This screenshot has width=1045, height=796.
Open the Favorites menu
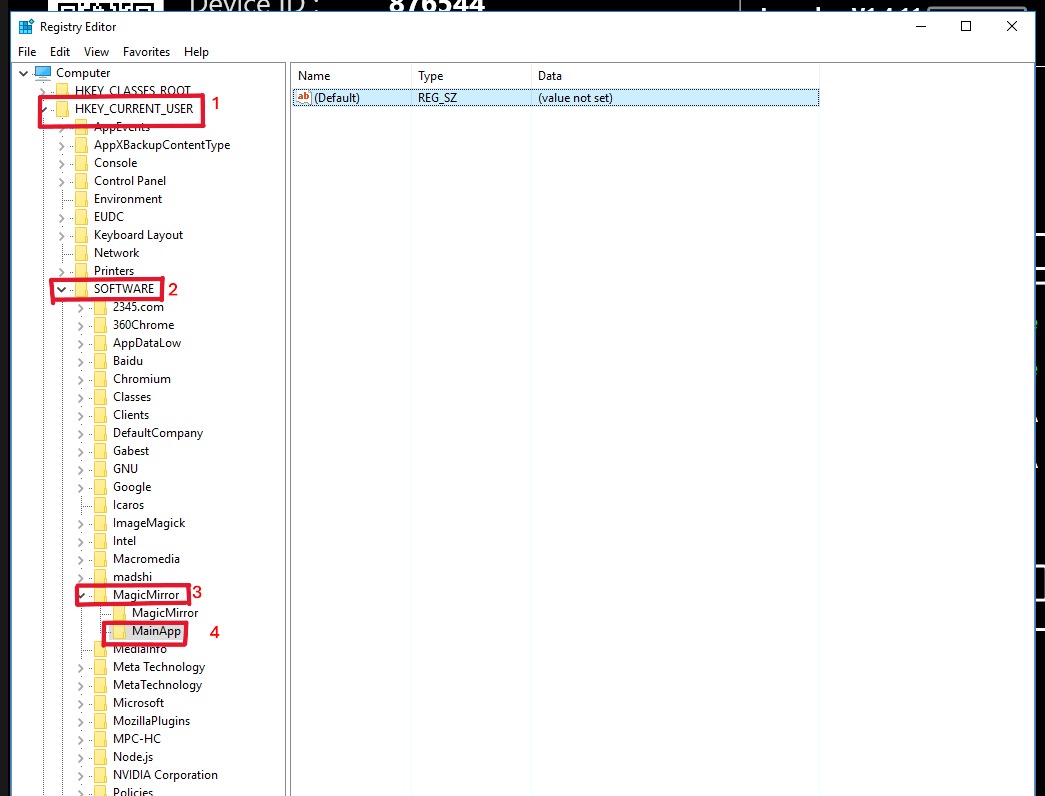[146, 52]
